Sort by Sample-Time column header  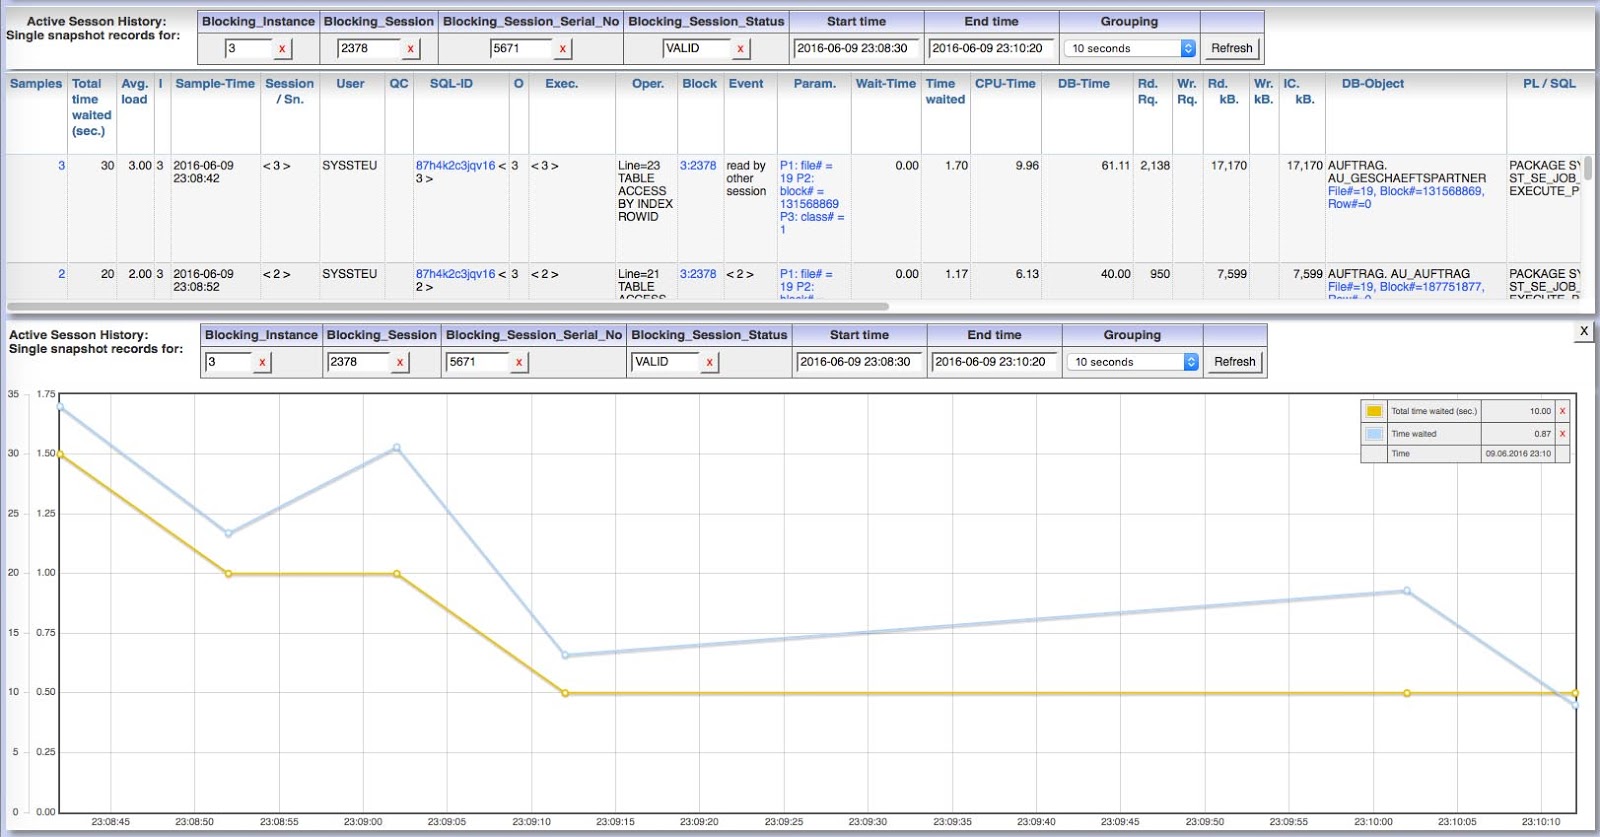[215, 84]
